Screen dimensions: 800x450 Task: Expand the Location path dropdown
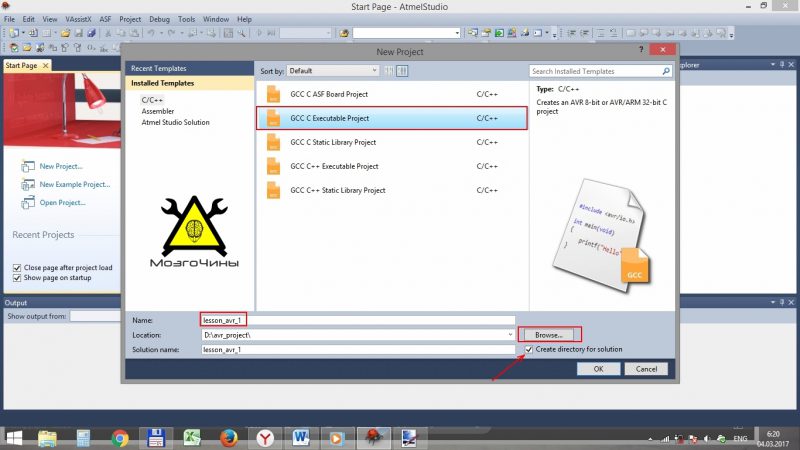coord(510,335)
